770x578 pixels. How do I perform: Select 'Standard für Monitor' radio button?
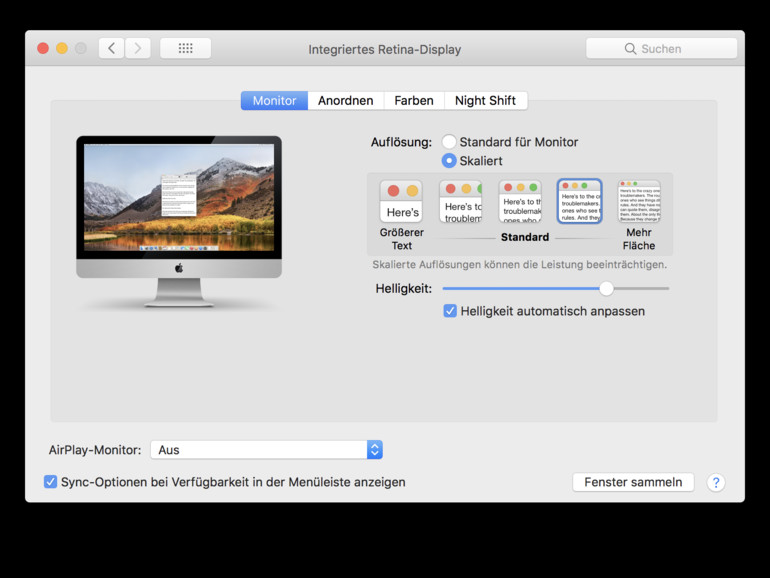click(x=449, y=142)
